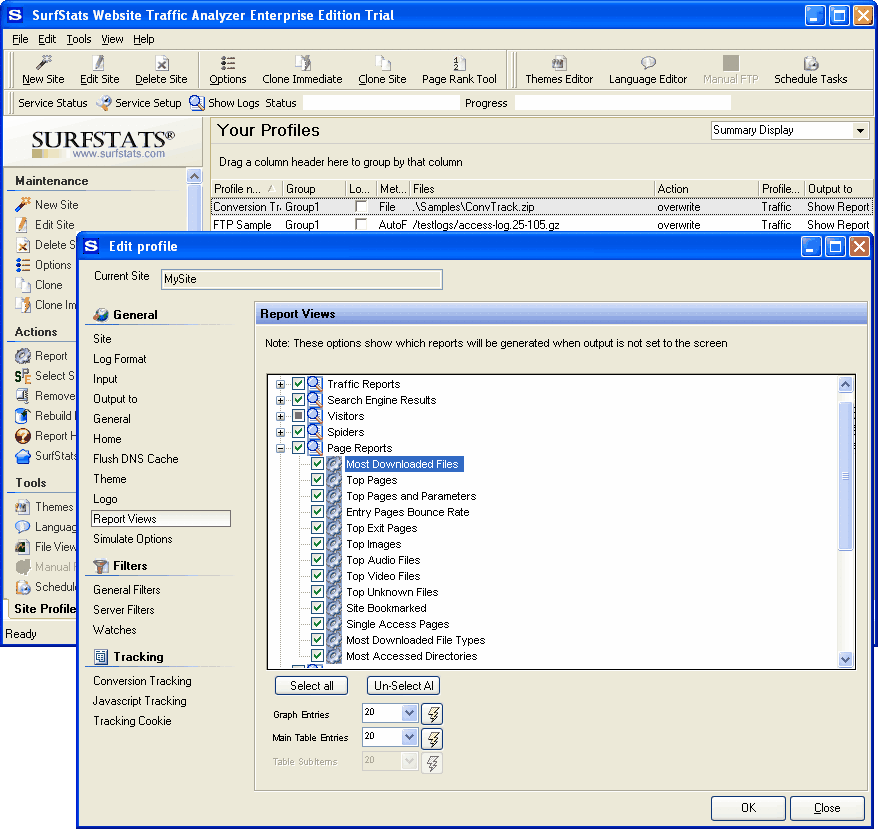Expand the Search Engine Results node
This screenshot has width=878, height=834.
(x=281, y=400)
